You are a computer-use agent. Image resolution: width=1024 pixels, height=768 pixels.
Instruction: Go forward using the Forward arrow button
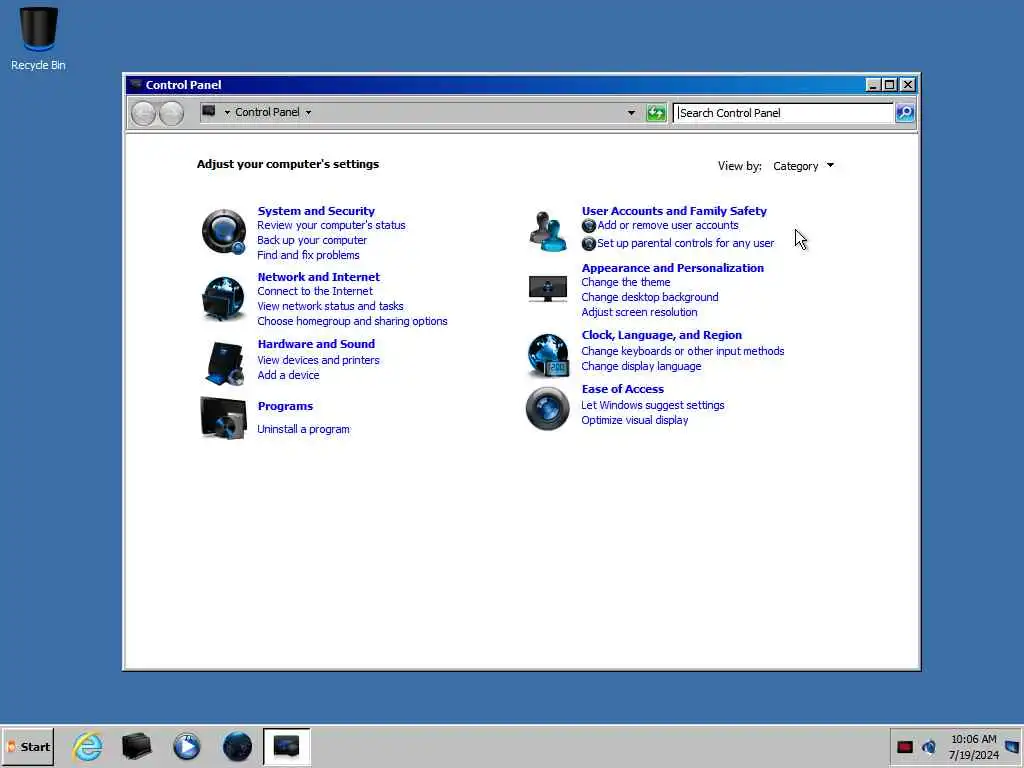[171, 113]
